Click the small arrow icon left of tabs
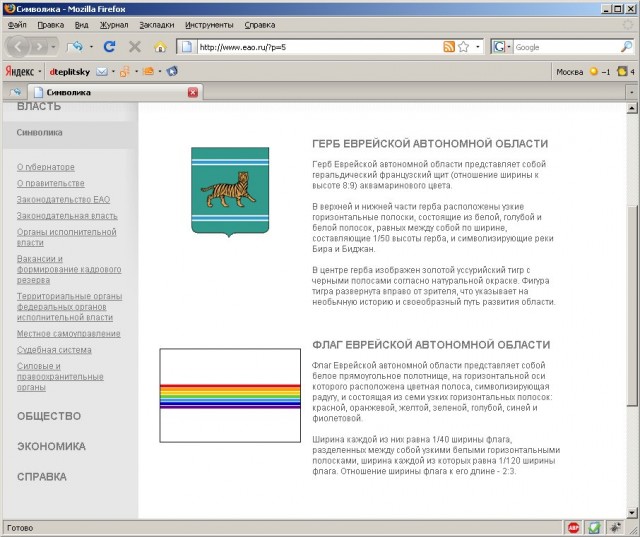The width and height of the screenshot is (640, 537). (x=15, y=92)
